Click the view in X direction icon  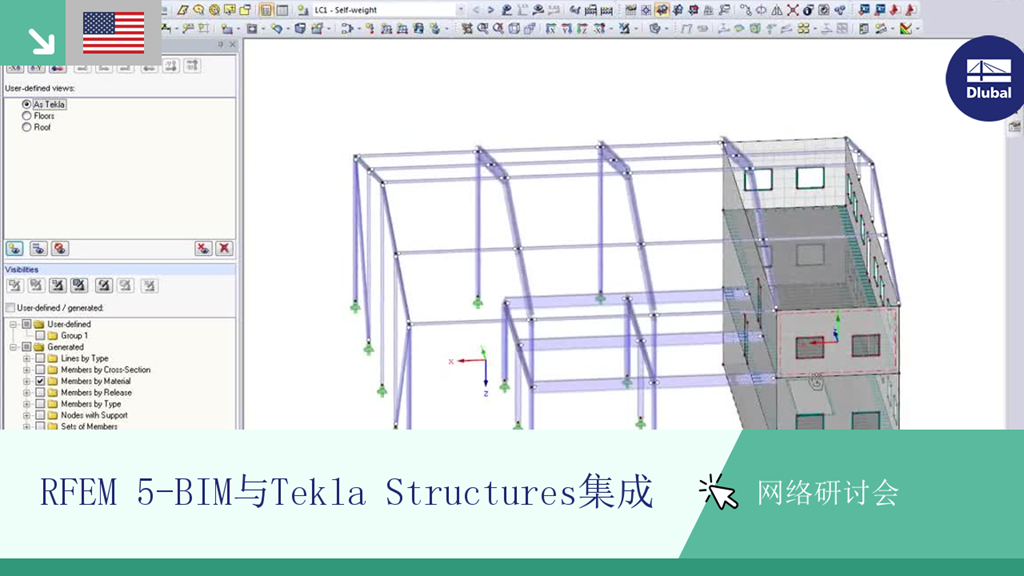(x=551, y=28)
